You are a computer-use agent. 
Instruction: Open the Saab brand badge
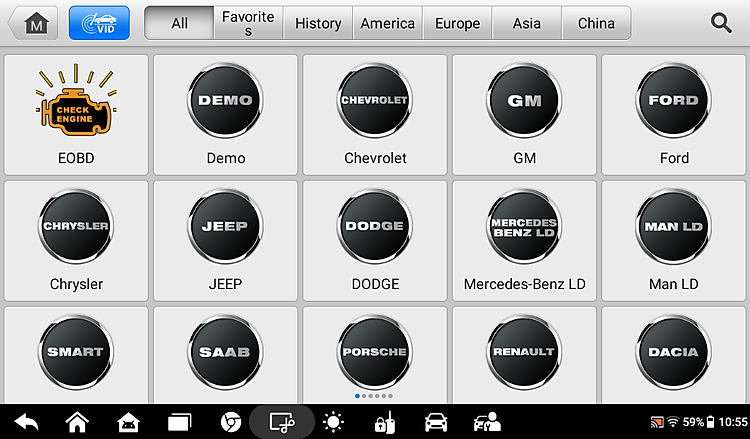(225, 352)
